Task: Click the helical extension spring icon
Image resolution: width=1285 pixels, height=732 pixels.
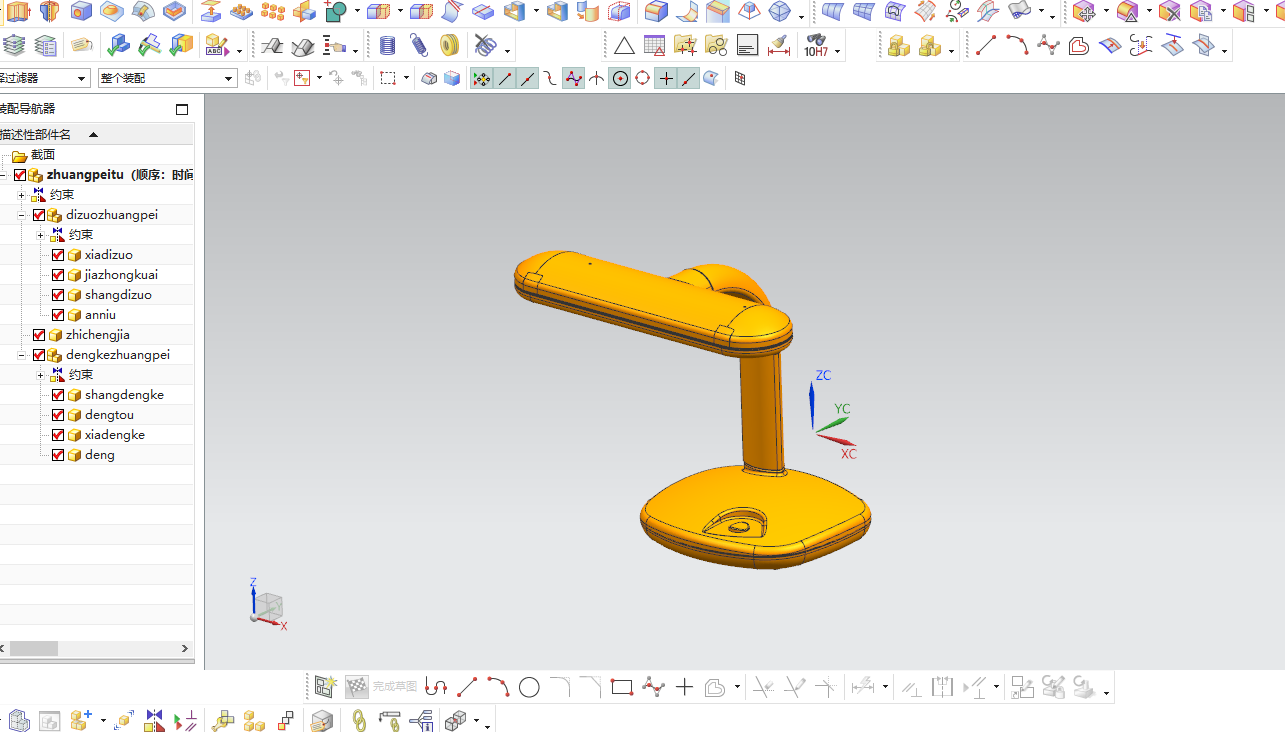Action: pyautogui.click(x=419, y=46)
